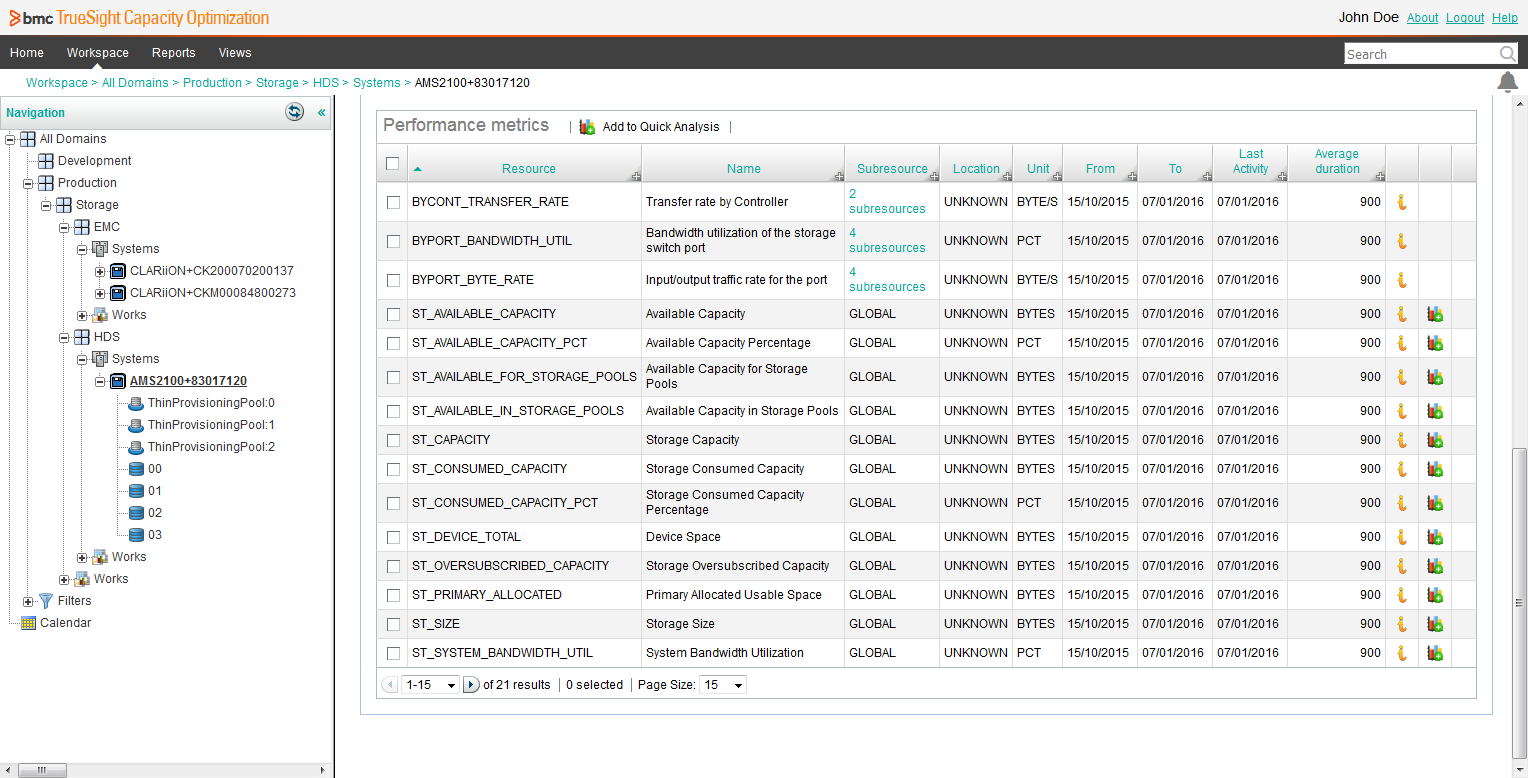Click the AMS2100+83017120 system icon
The image size is (1528, 778).
[118, 381]
